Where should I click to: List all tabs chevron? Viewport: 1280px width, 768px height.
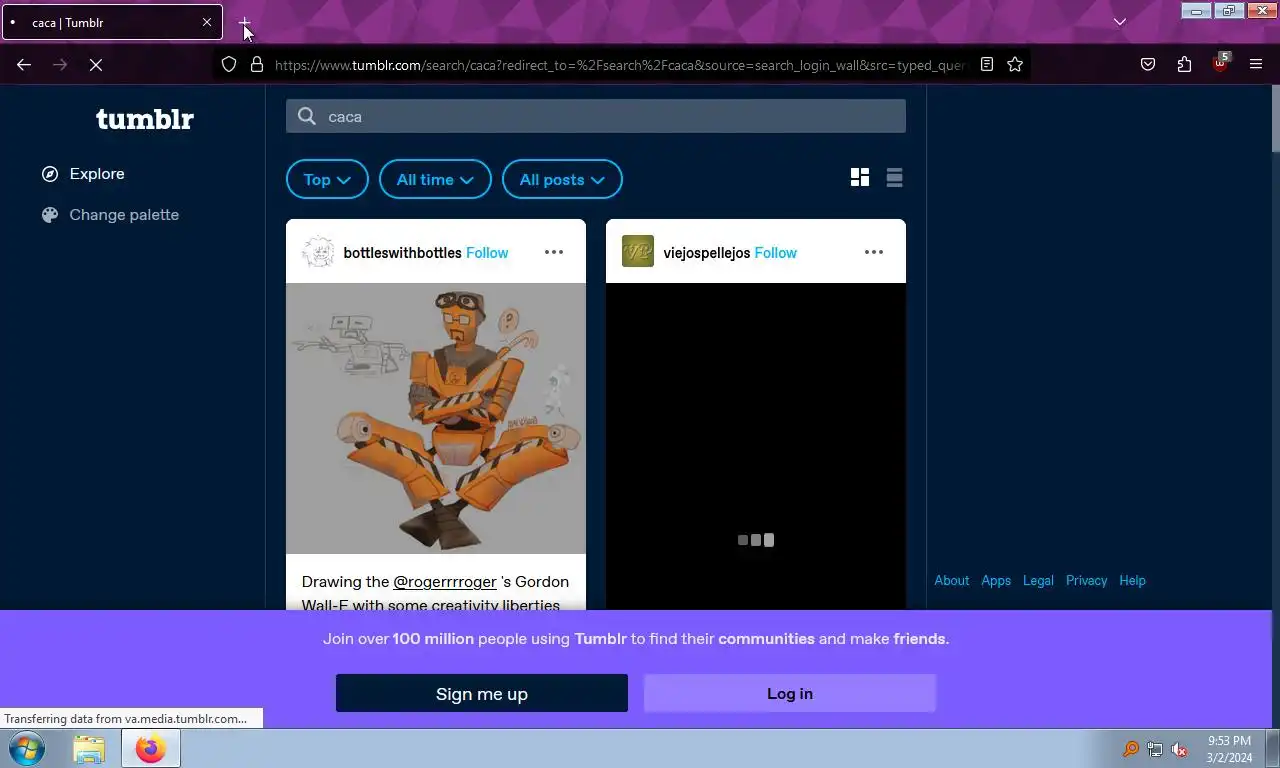(1120, 22)
